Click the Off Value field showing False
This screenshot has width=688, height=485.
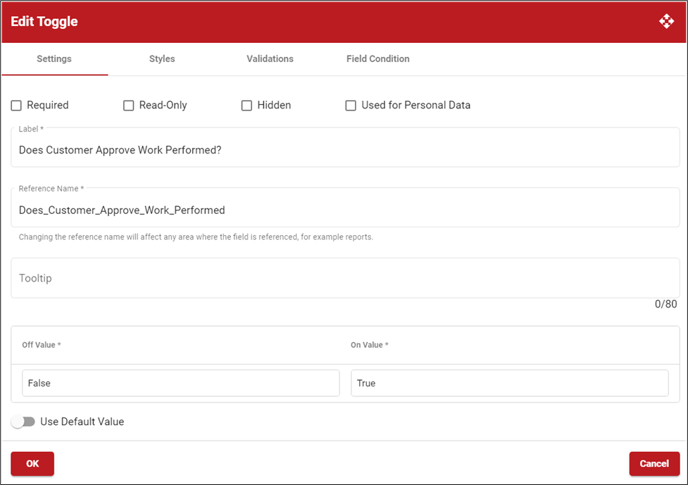click(181, 383)
